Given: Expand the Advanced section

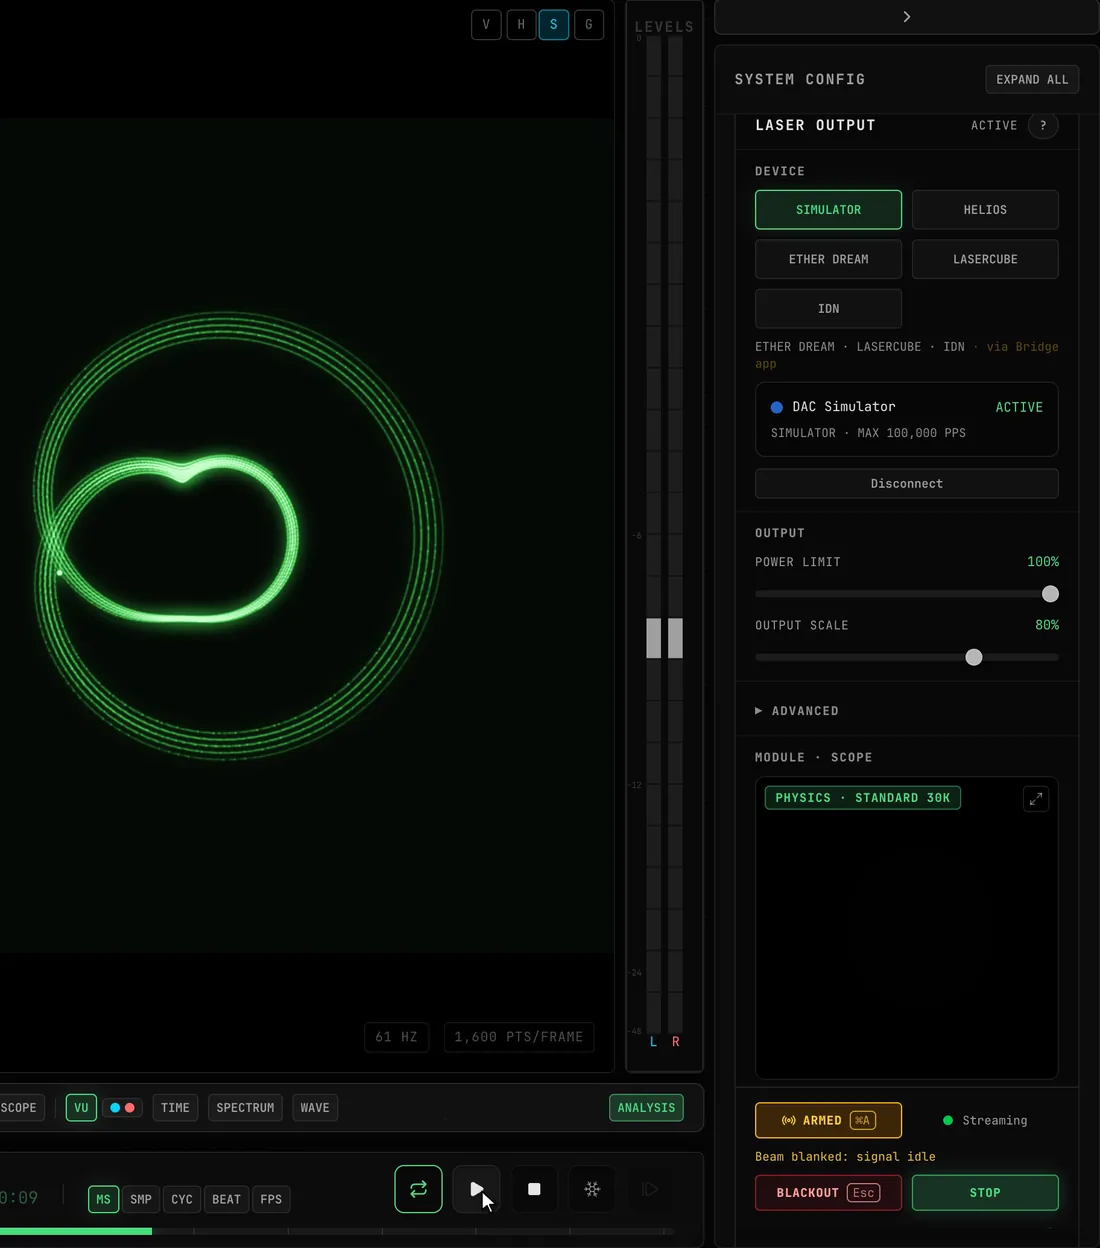Looking at the screenshot, I should click(x=797, y=711).
